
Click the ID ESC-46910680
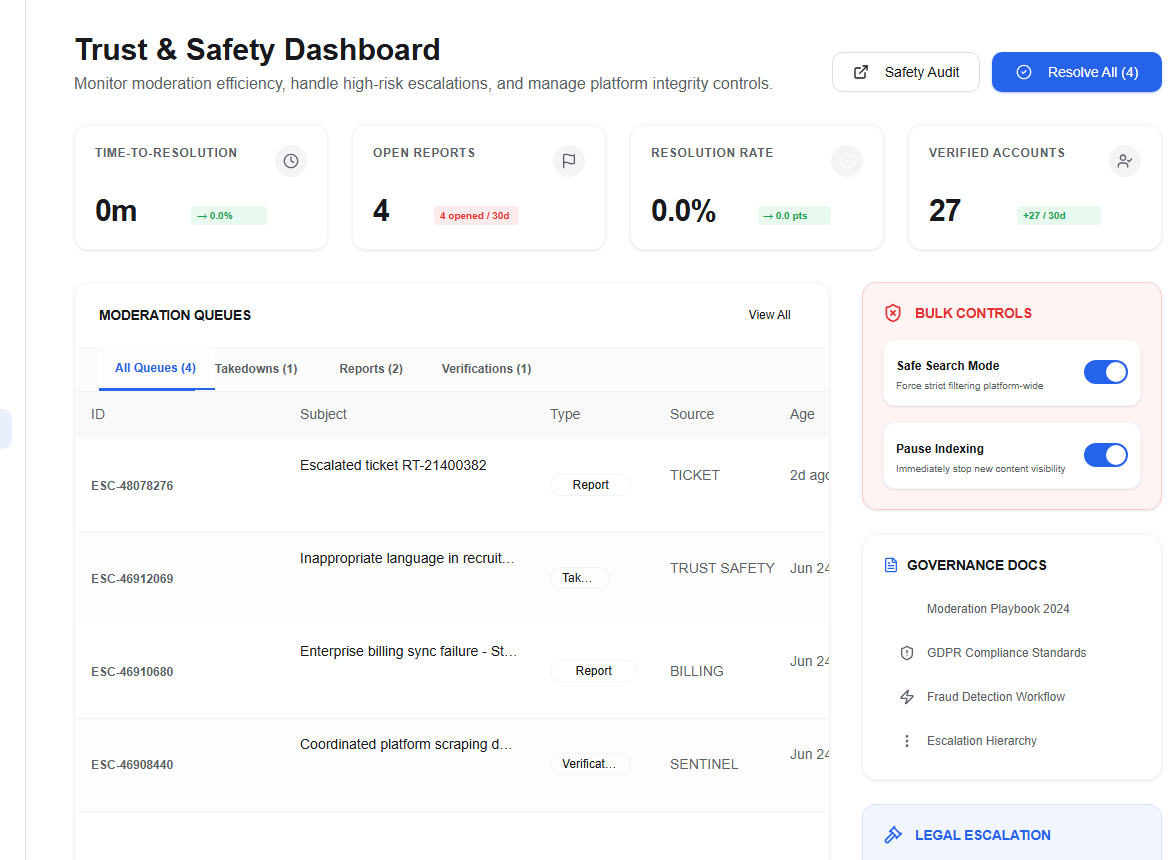132,672
